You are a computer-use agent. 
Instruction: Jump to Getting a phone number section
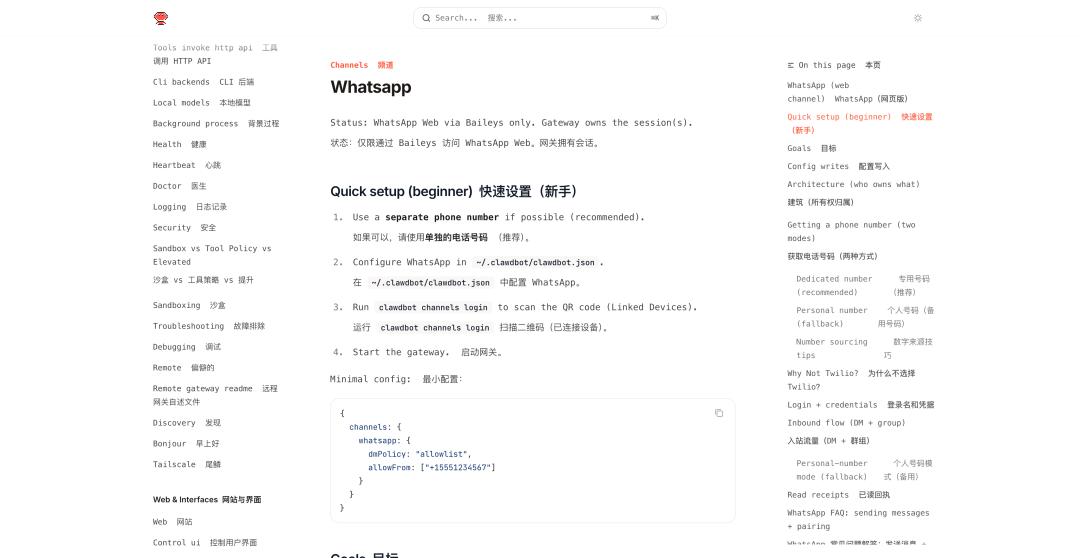[x=851, y=240]
